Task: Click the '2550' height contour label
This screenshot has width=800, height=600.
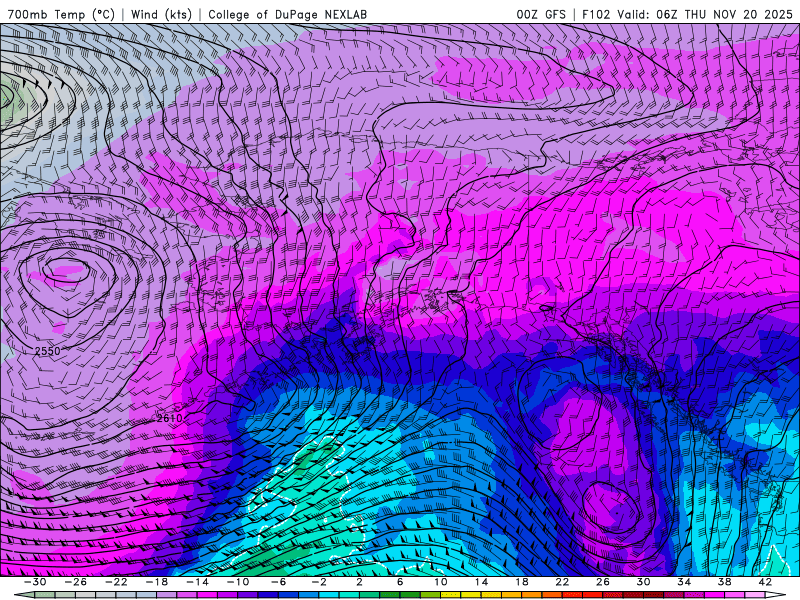Action: coord(47,351)
